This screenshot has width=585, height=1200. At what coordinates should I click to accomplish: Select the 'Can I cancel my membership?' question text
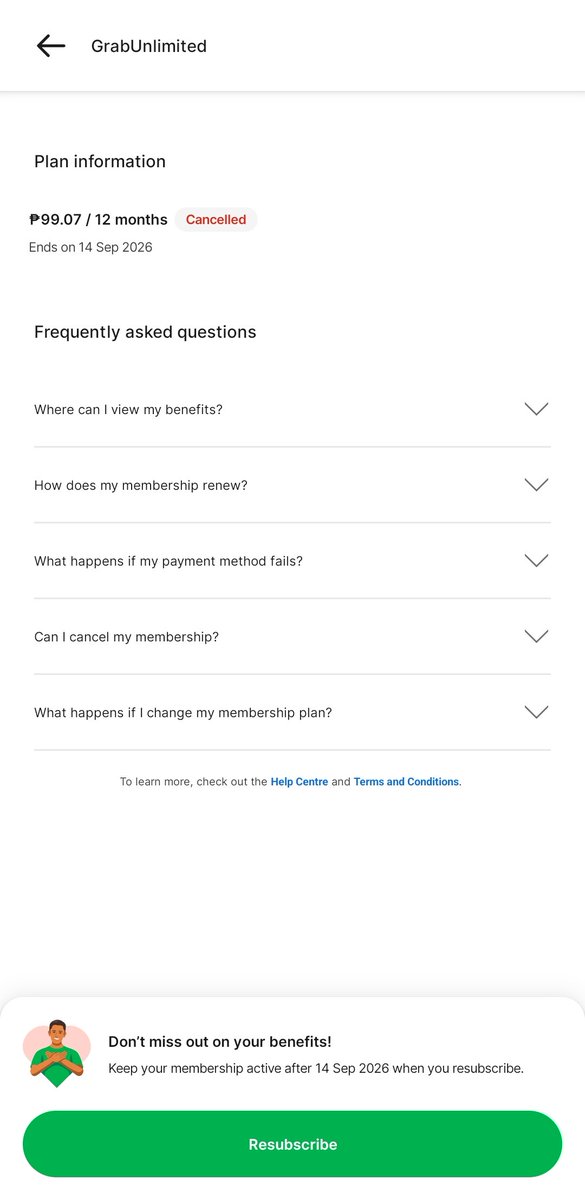[x=126, y=637]
